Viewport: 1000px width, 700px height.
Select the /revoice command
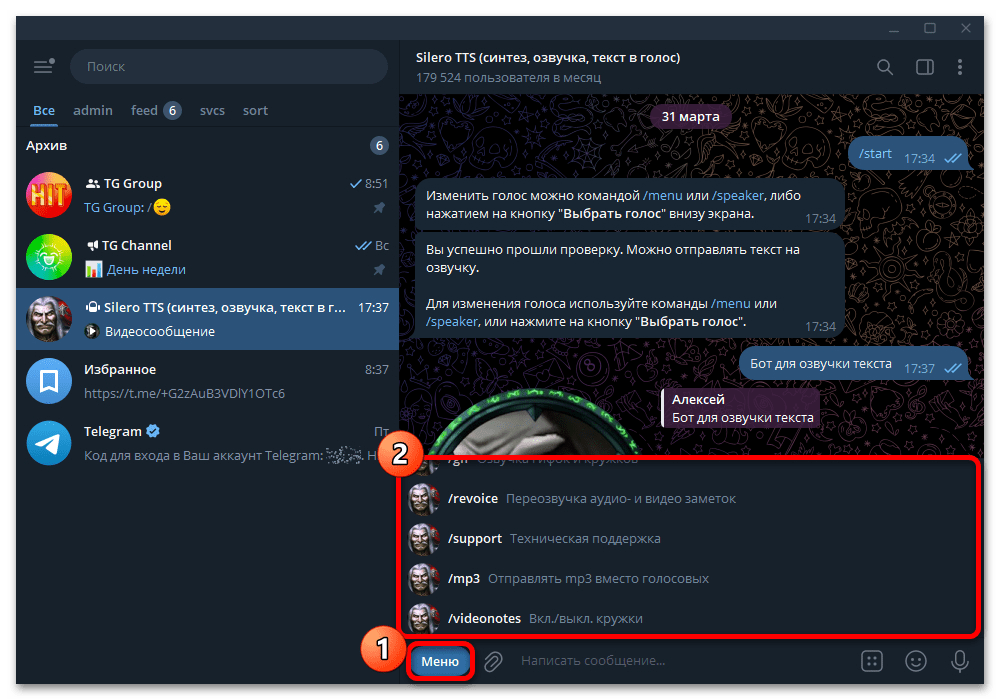click(x=691, y=499)
